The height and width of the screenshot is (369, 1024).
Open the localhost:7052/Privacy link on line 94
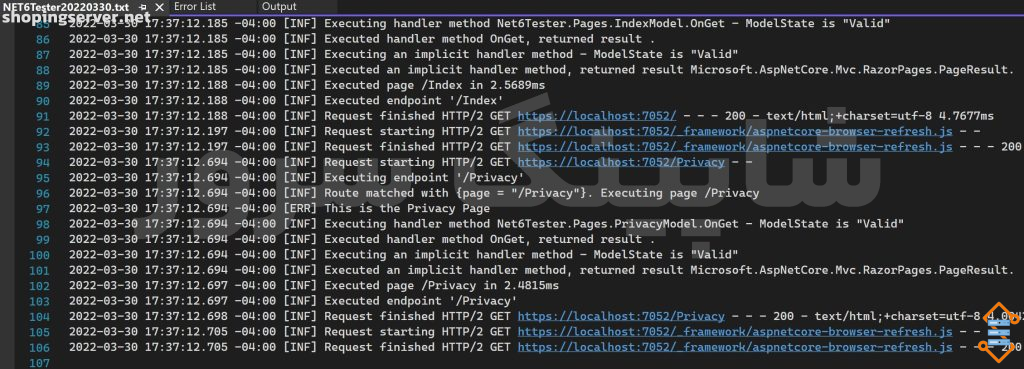point(621,162)
